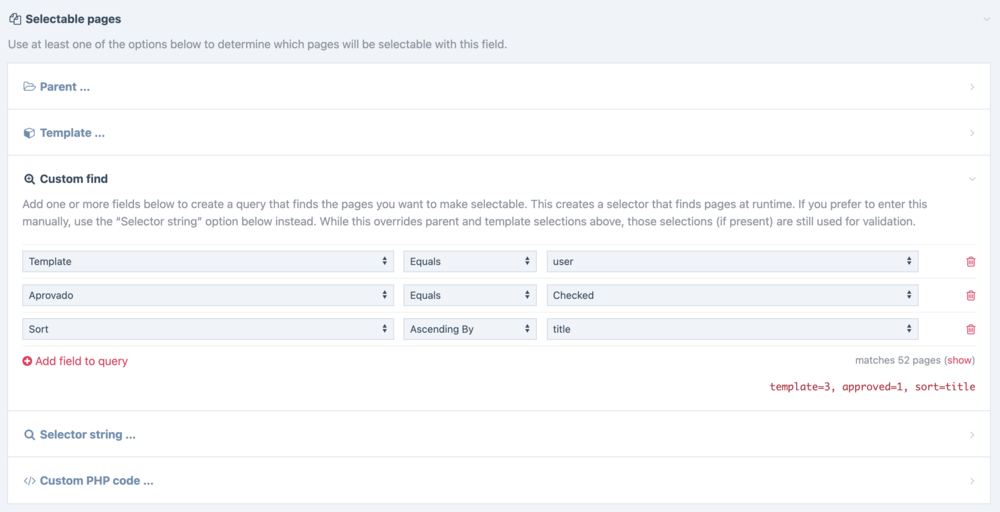The image size is (1000, 512).
Task: Open the Aprovado field dropdown
Action: pyautogui.click(x=208, y=295)
